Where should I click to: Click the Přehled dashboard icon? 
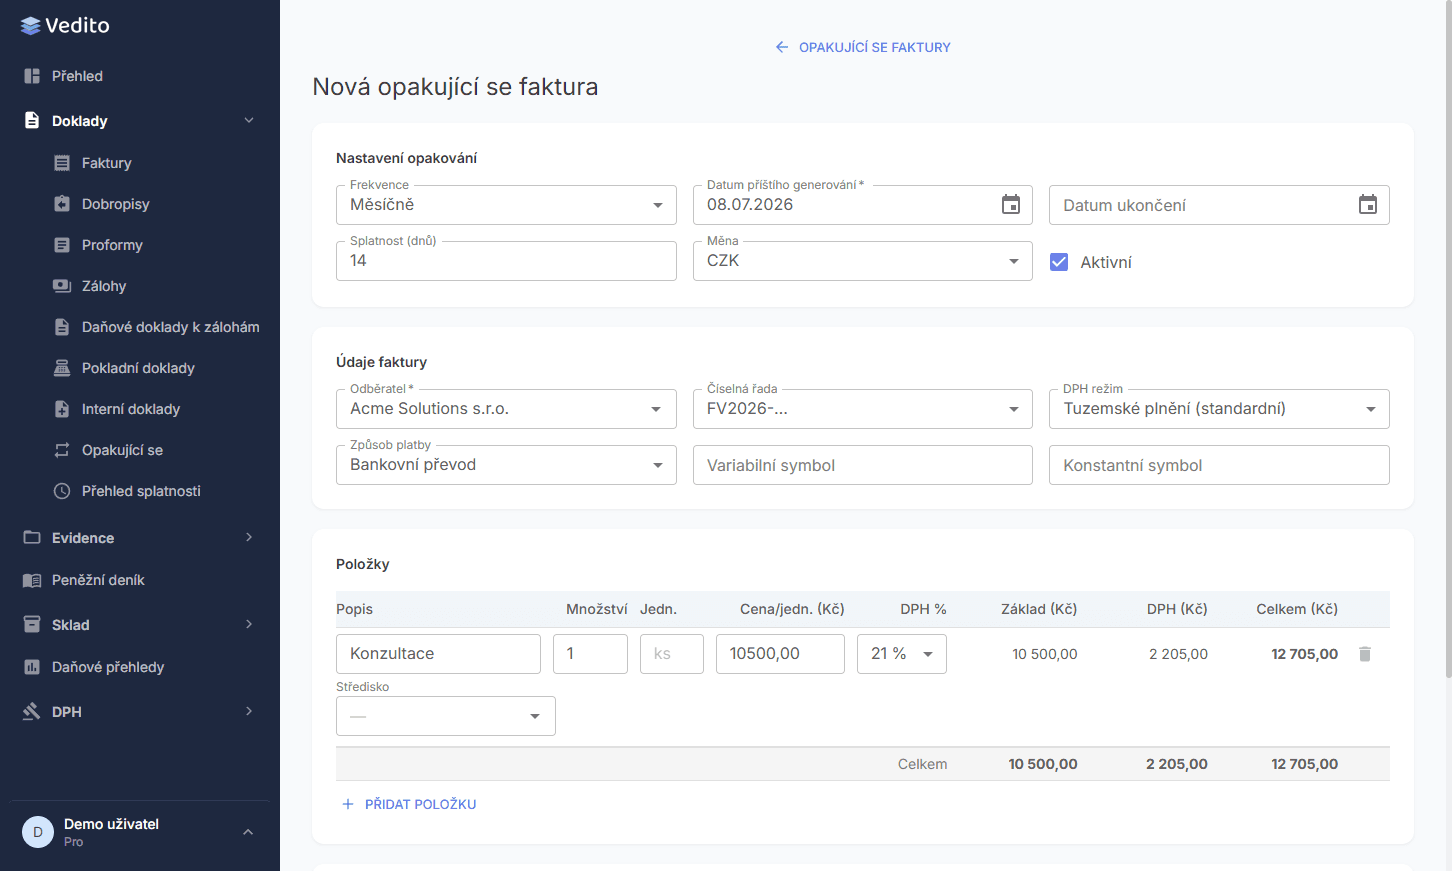32,76
